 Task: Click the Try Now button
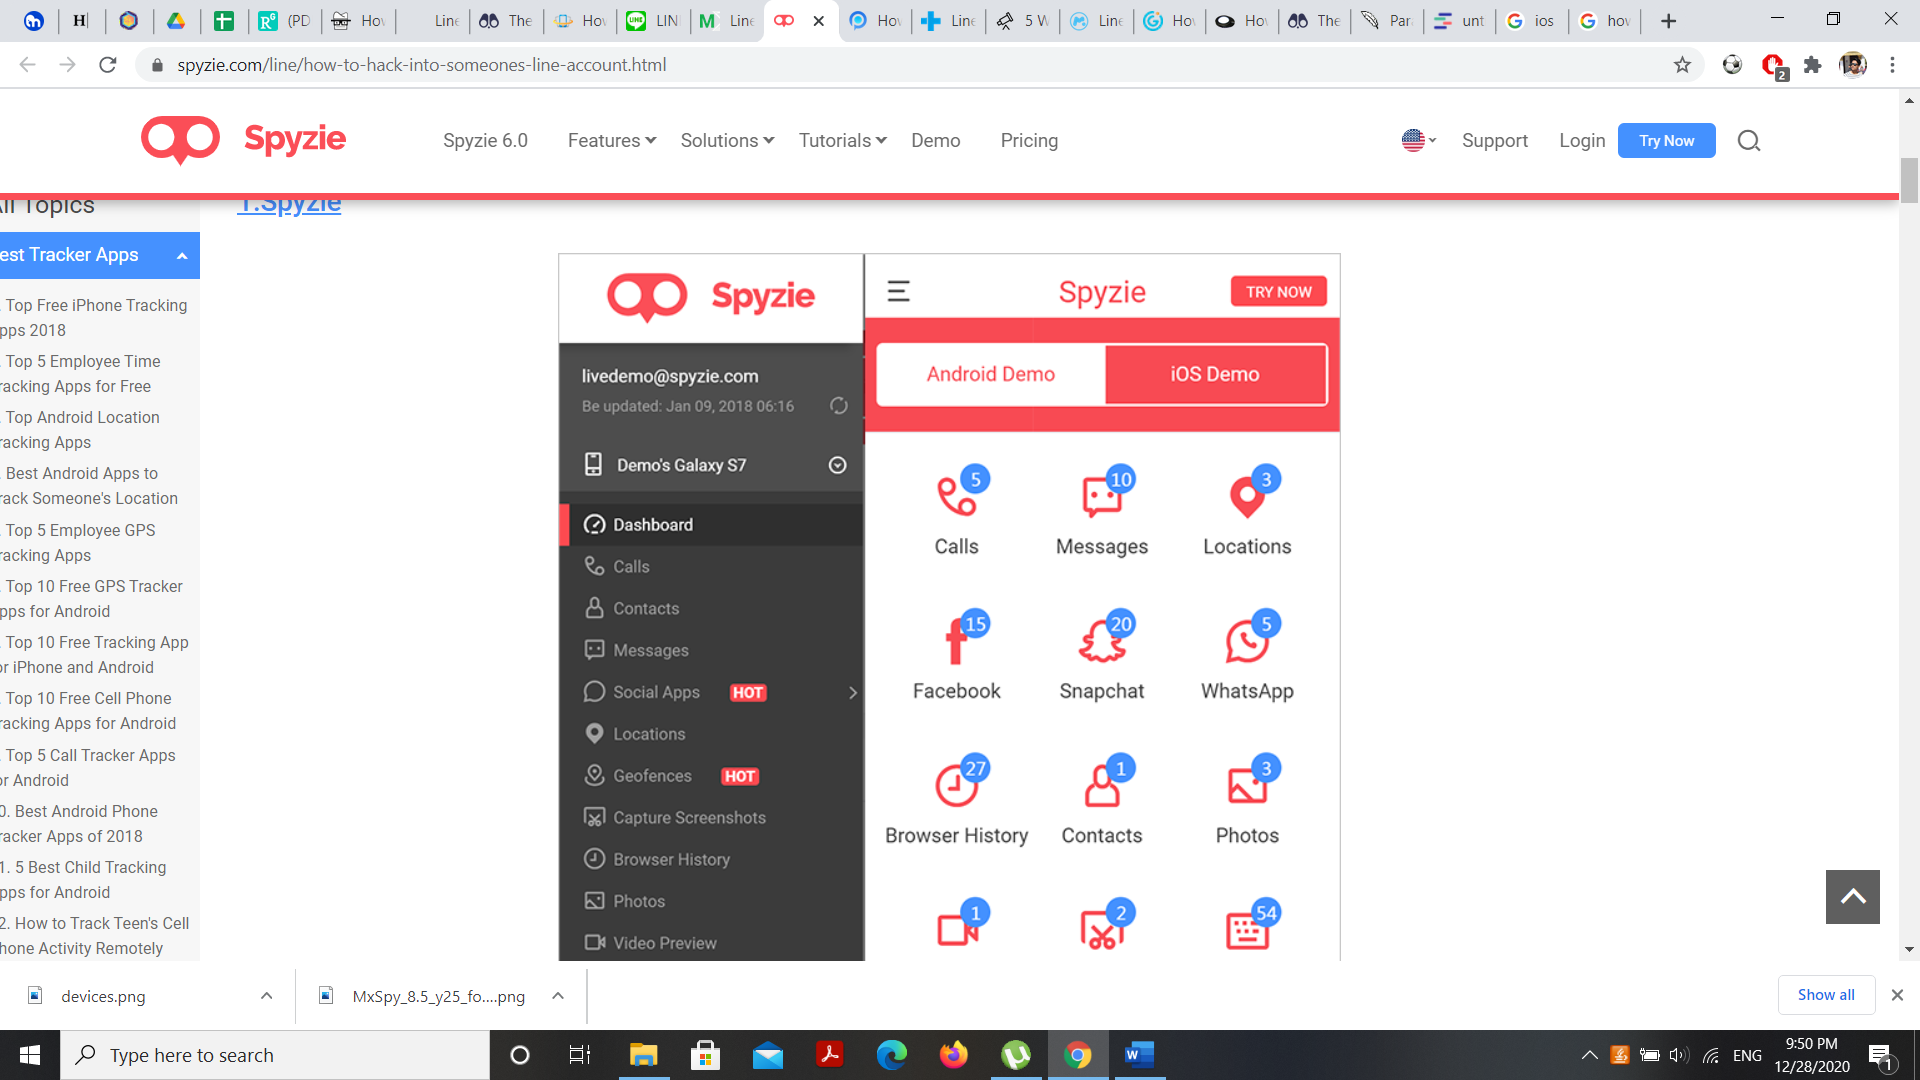1667,140
